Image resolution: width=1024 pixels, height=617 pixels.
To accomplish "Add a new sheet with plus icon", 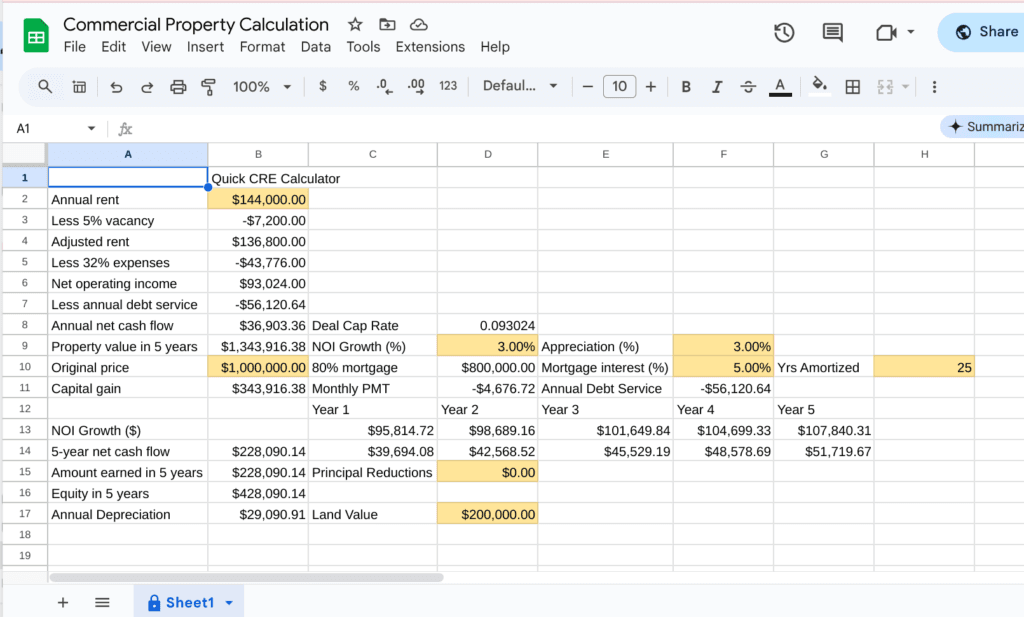I will coord(63,602).
